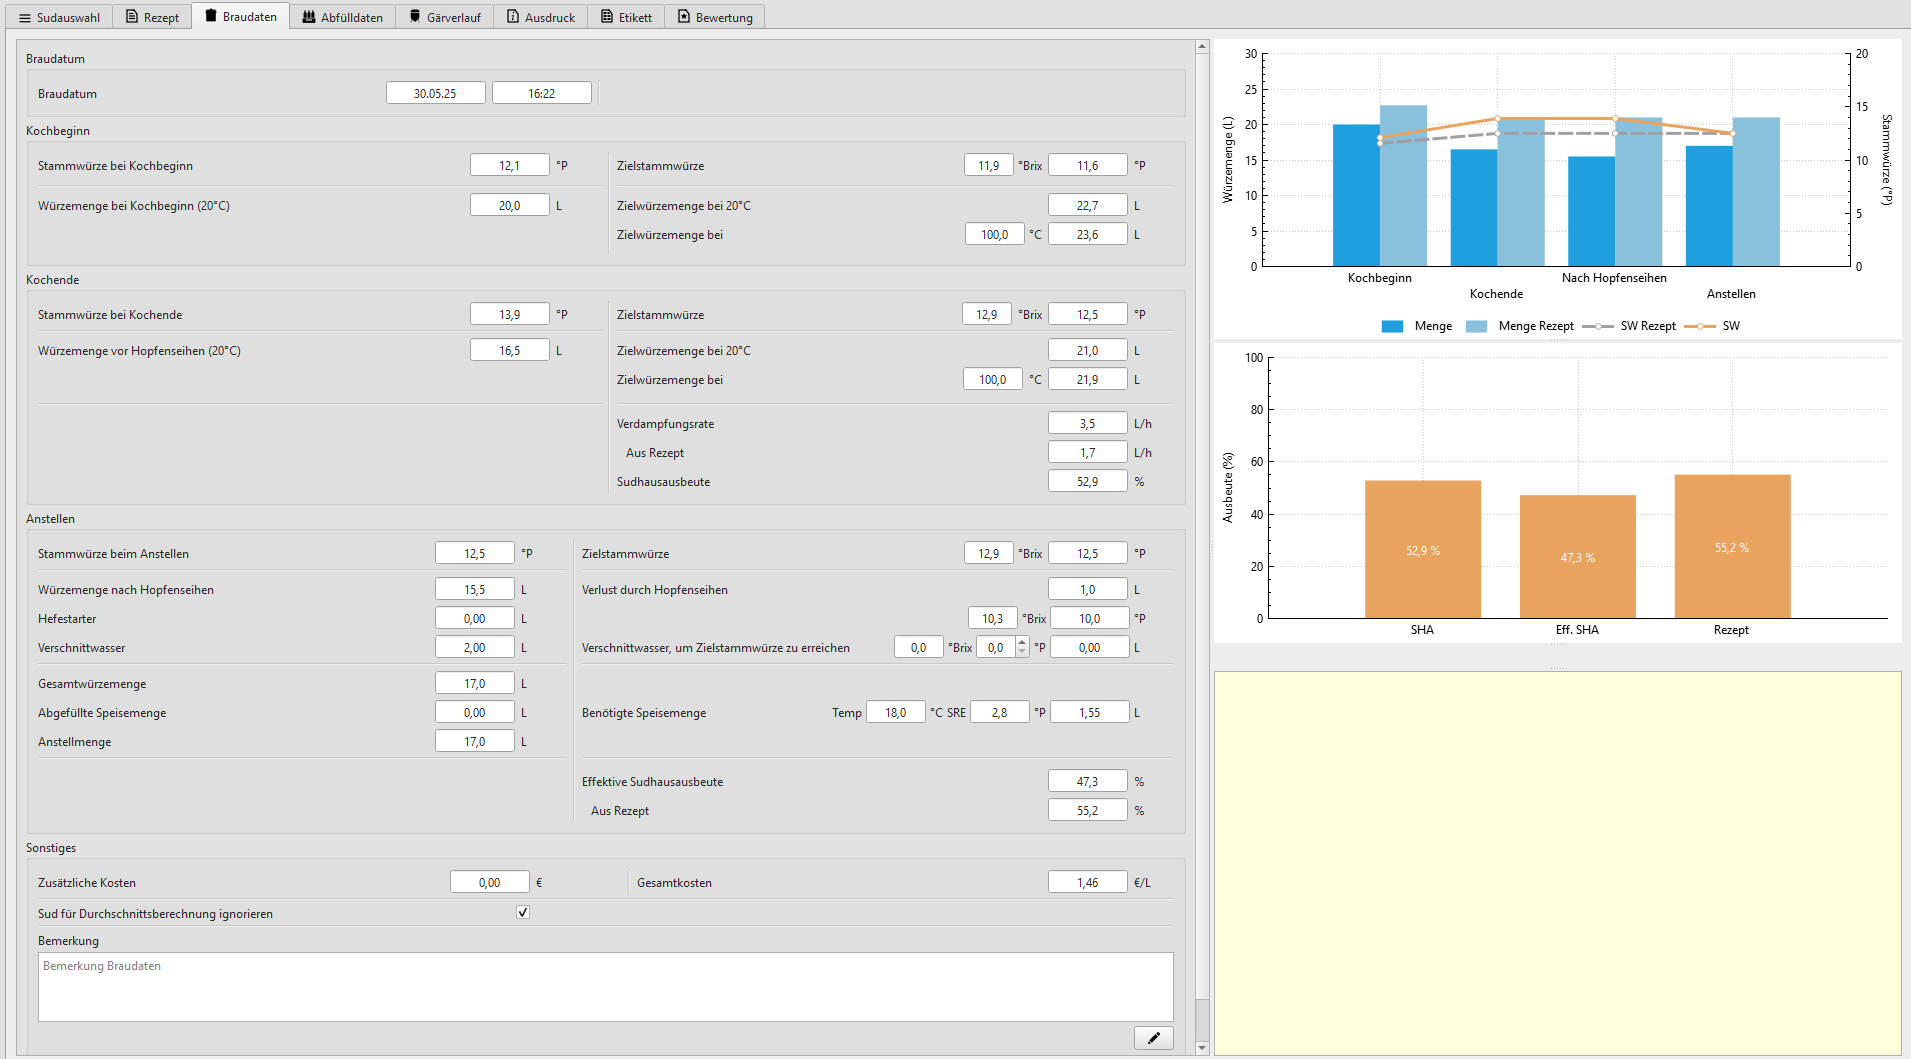The width and height of the screenshot is (1911, 1059).
Task: Click the Sudauswahl hamburger icon
Action: point(25,18)
